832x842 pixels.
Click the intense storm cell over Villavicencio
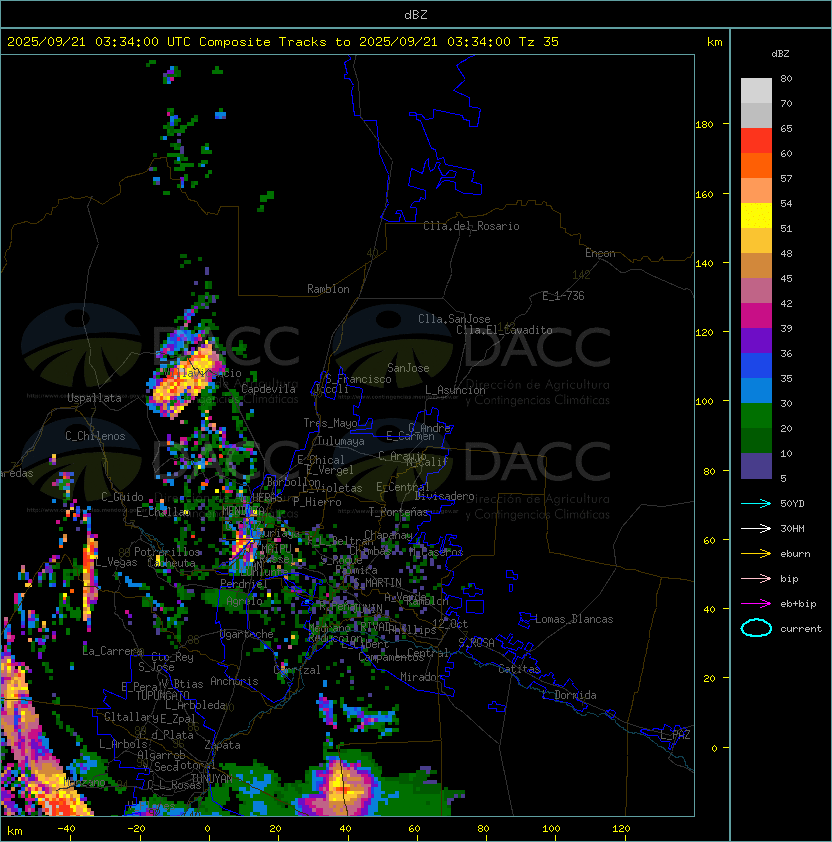[x=183, y=379]
